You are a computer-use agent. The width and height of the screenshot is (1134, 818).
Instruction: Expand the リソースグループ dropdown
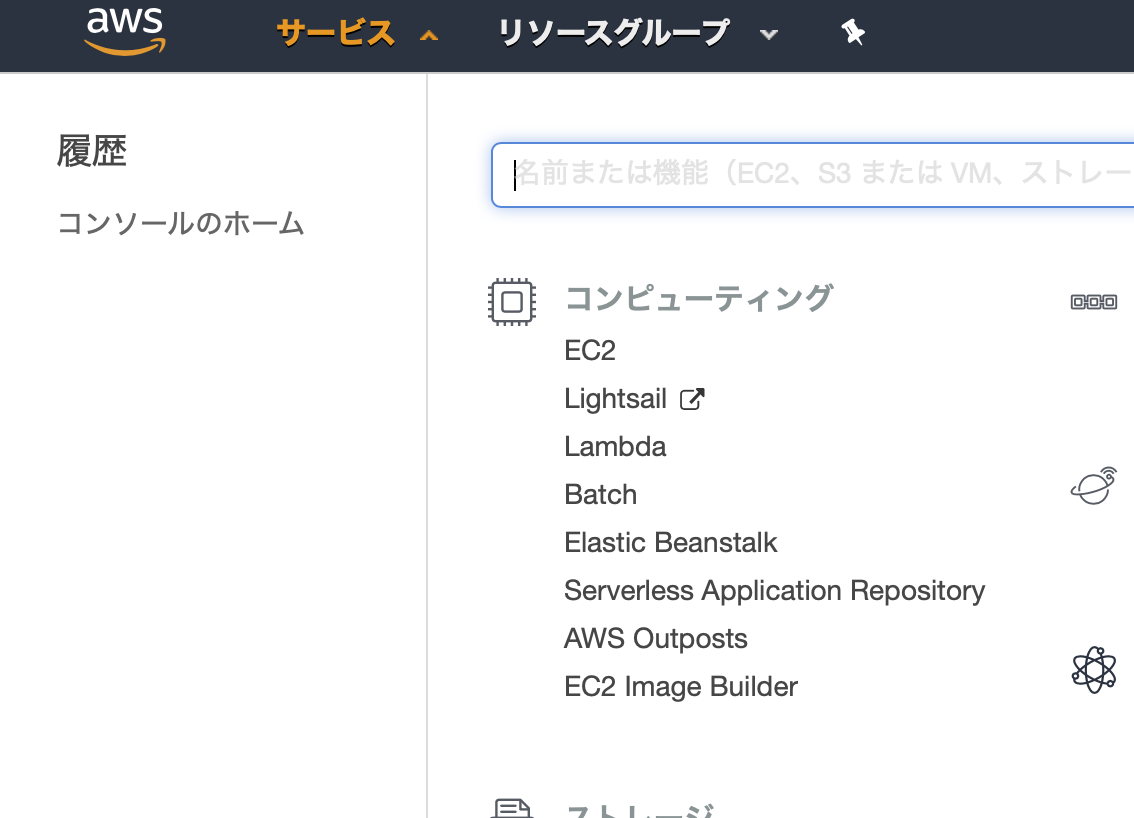[769, 34]
